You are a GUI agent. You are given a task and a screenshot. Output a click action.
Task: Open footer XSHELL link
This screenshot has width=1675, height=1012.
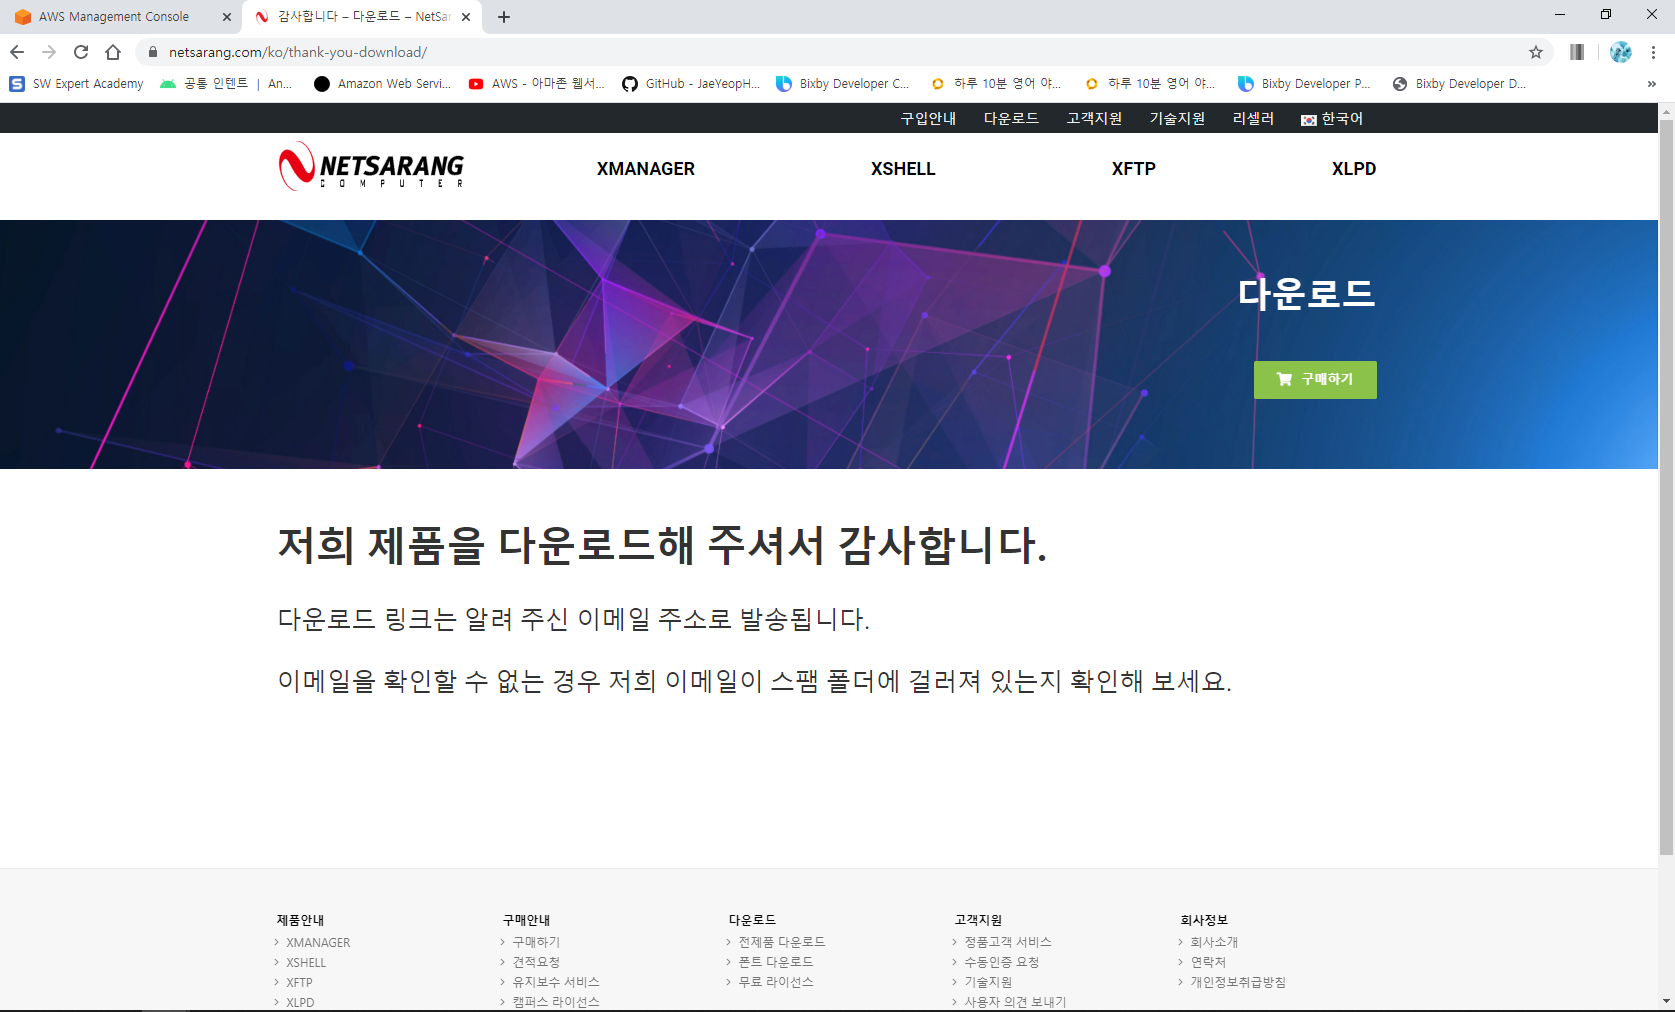tap(306, 963)
